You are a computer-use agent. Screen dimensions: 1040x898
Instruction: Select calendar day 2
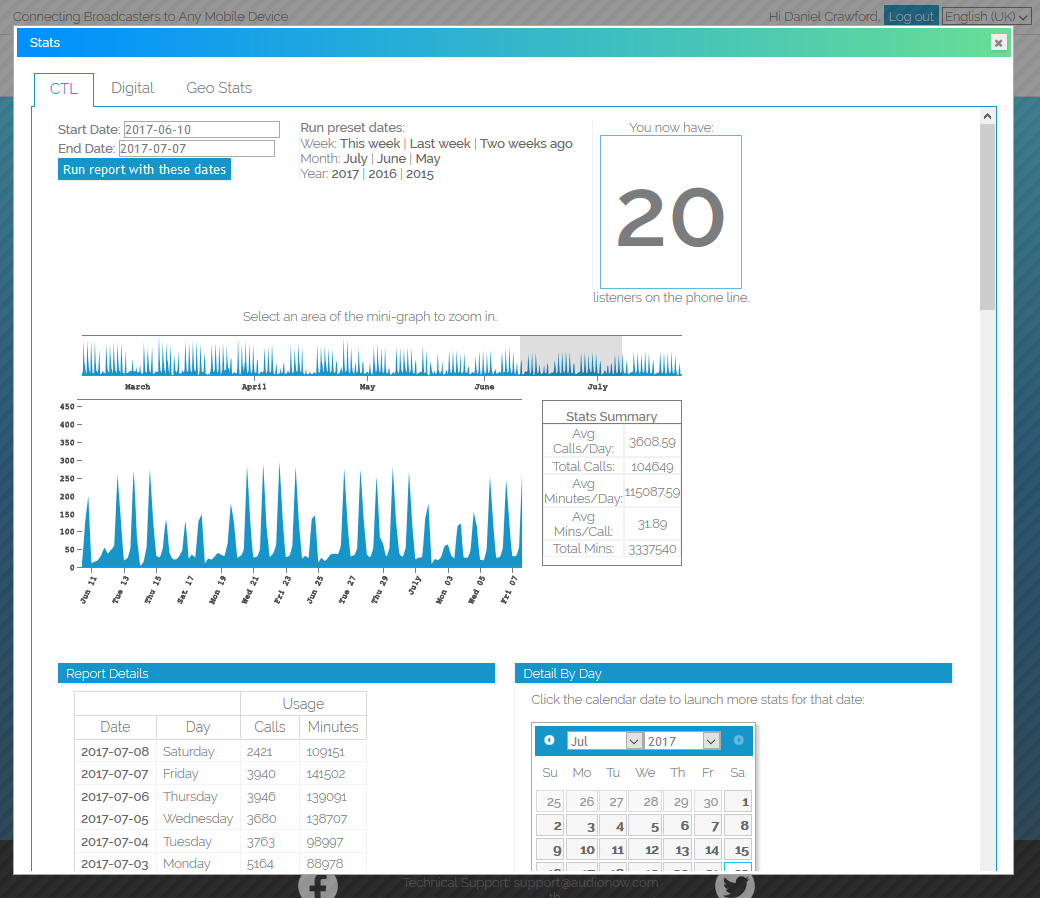coord(550,826)
